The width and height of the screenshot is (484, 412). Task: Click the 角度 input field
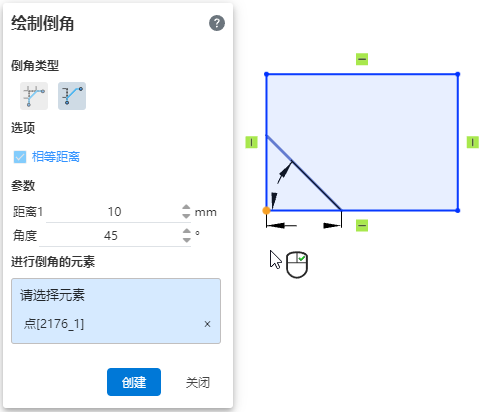click(111, 236)
